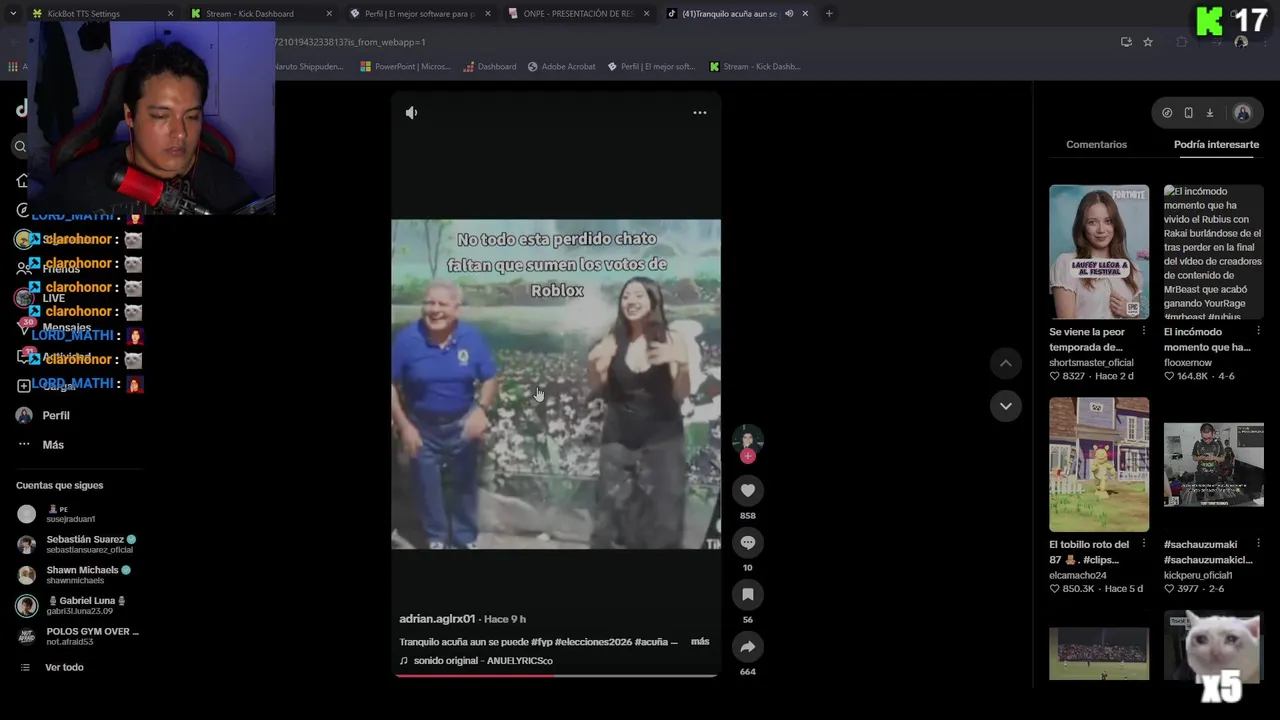Click the download desktop app icon in the top pill
Viewport: 1280px width, 720px height.
[1209, 113]
